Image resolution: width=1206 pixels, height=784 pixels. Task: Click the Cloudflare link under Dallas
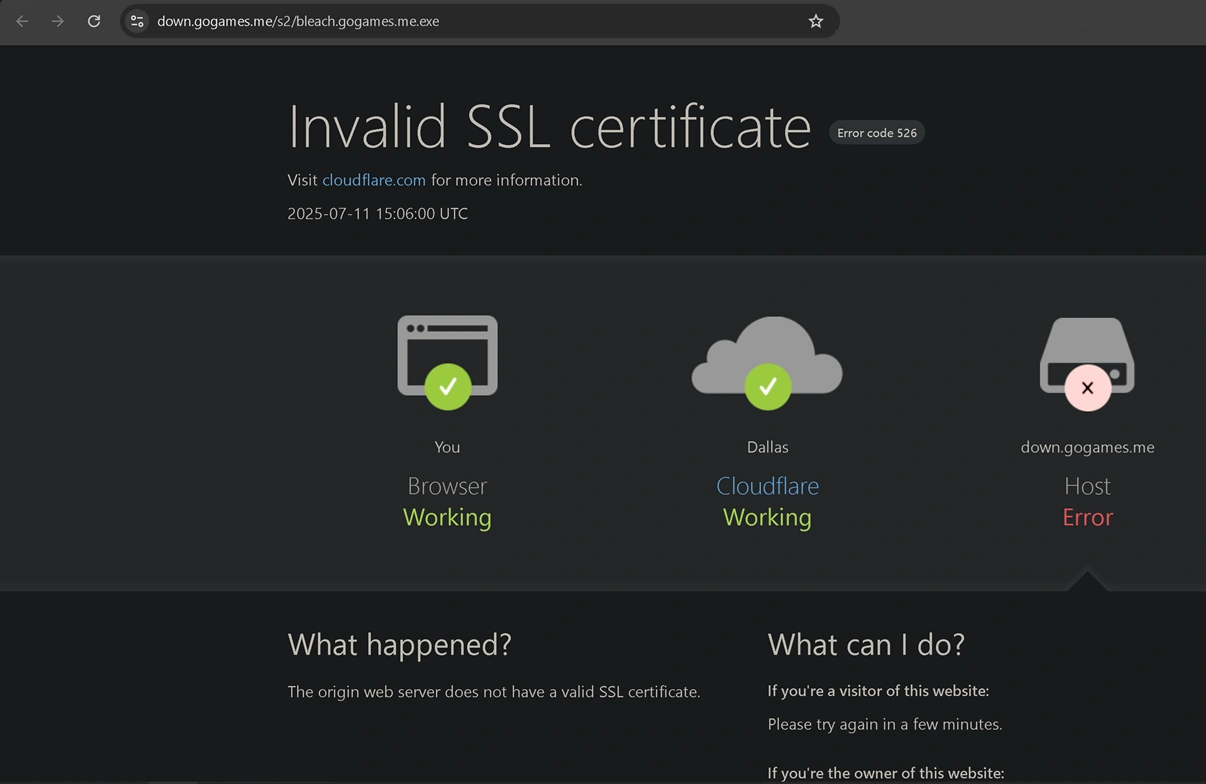pyautogui.click(x=767, y=486)
